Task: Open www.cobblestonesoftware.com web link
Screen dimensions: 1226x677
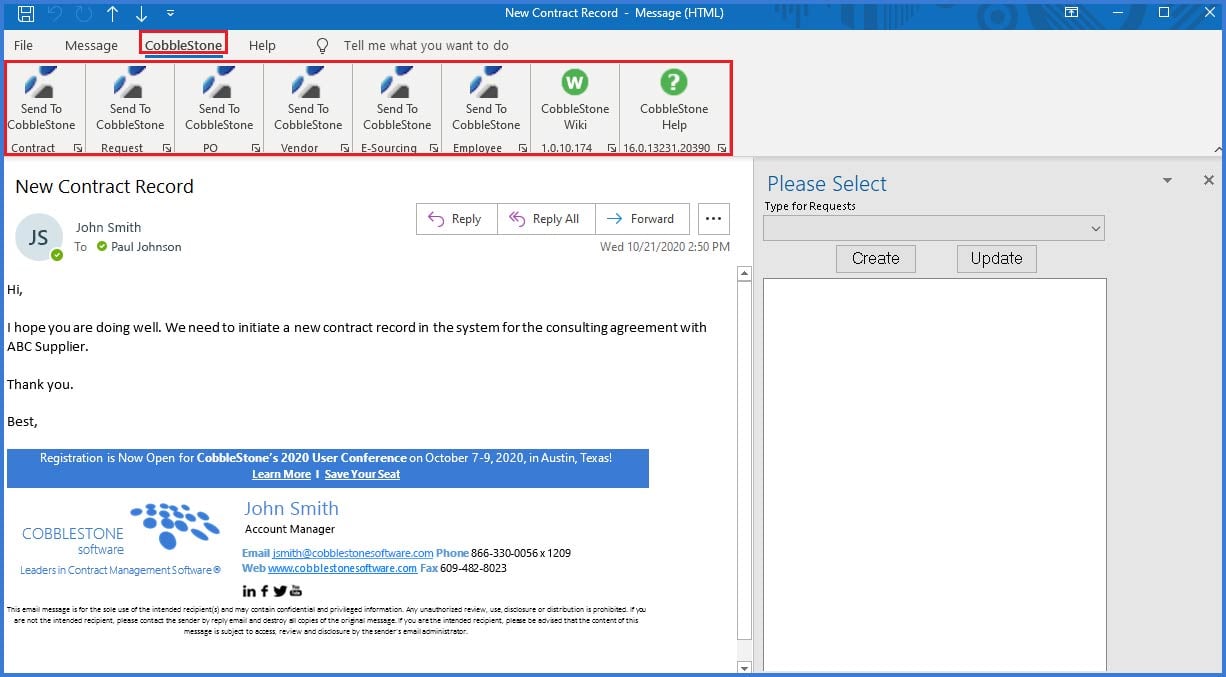Action: pyautogui.click(x=342, y=568)
